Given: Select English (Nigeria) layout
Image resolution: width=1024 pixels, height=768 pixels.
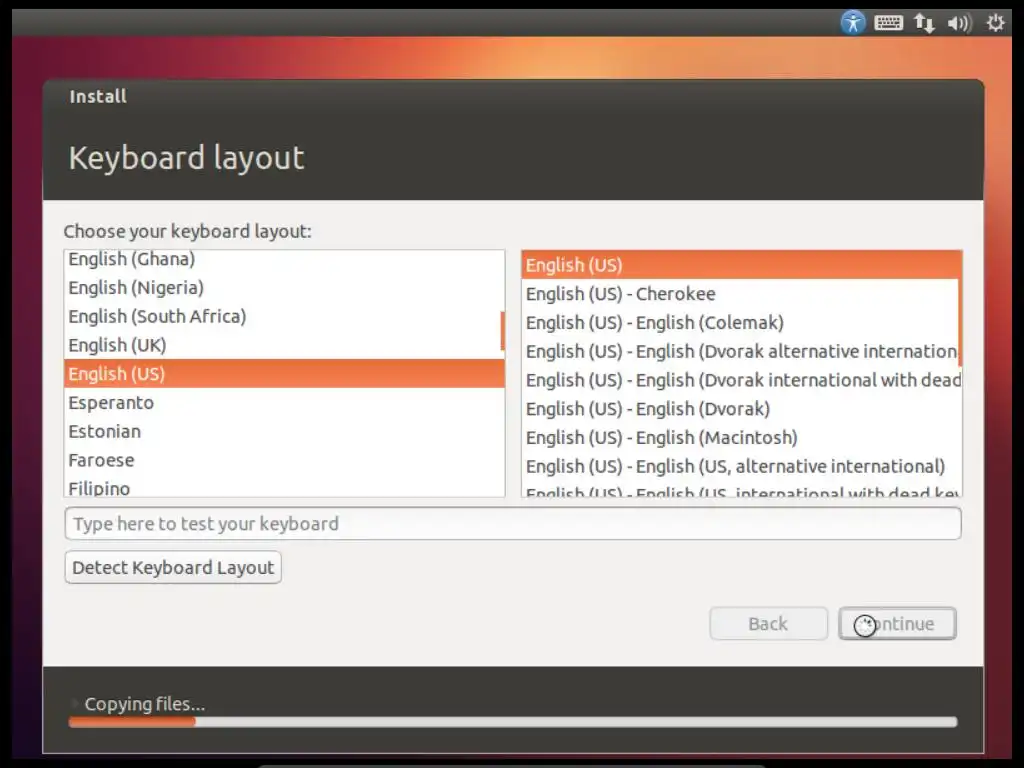Looking at the screenshot, I should pyautogui.click(x=284, y=287).
